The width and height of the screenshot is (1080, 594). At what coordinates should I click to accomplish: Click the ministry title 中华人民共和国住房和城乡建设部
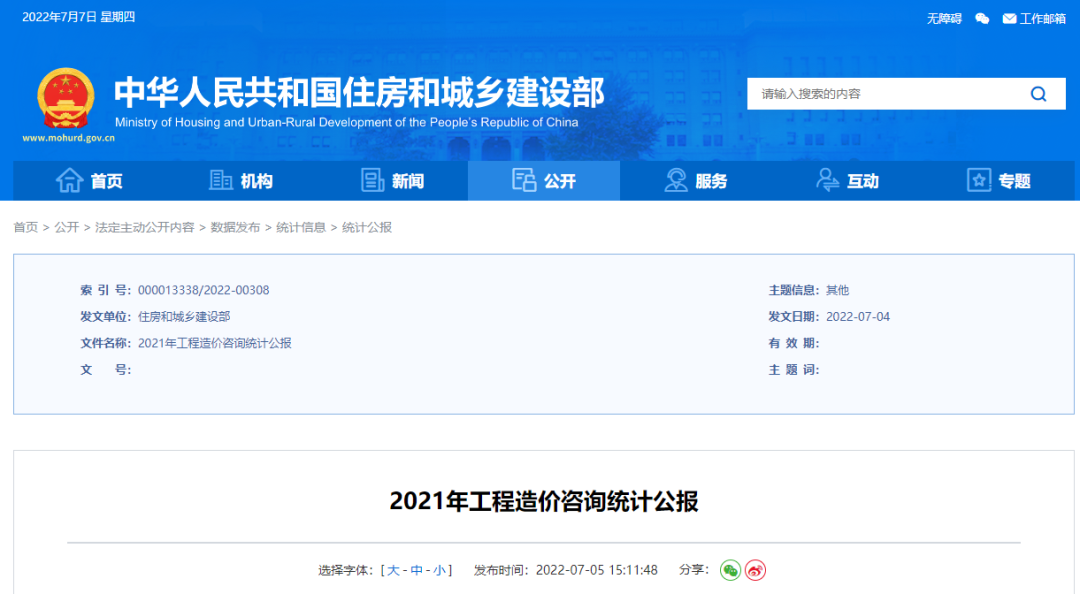pos(360,92)
